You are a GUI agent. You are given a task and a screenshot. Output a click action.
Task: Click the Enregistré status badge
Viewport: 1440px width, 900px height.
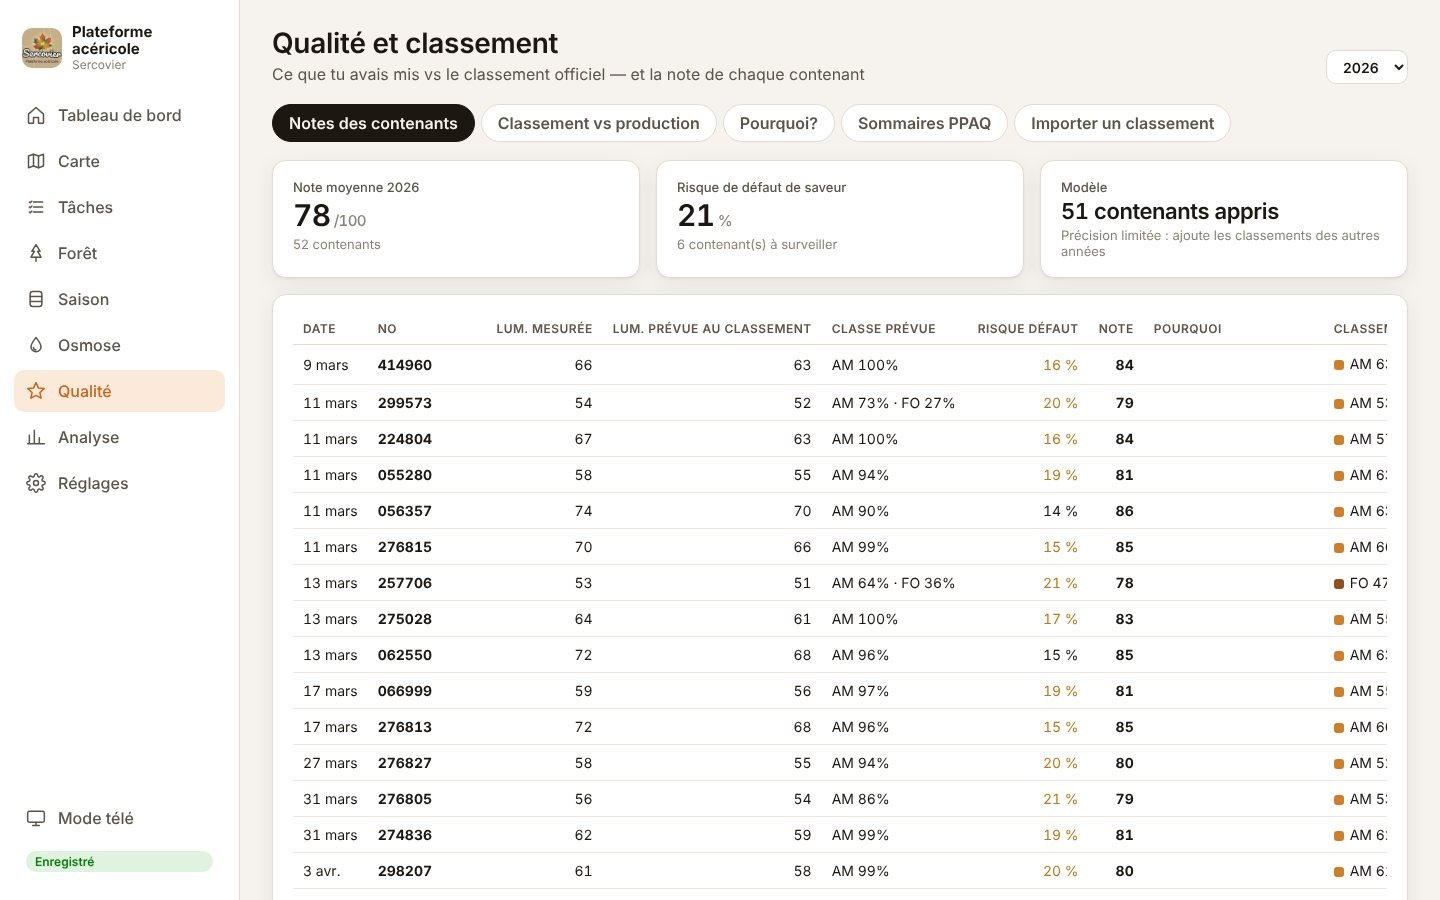pyautogui.click(x=119, y=861)
